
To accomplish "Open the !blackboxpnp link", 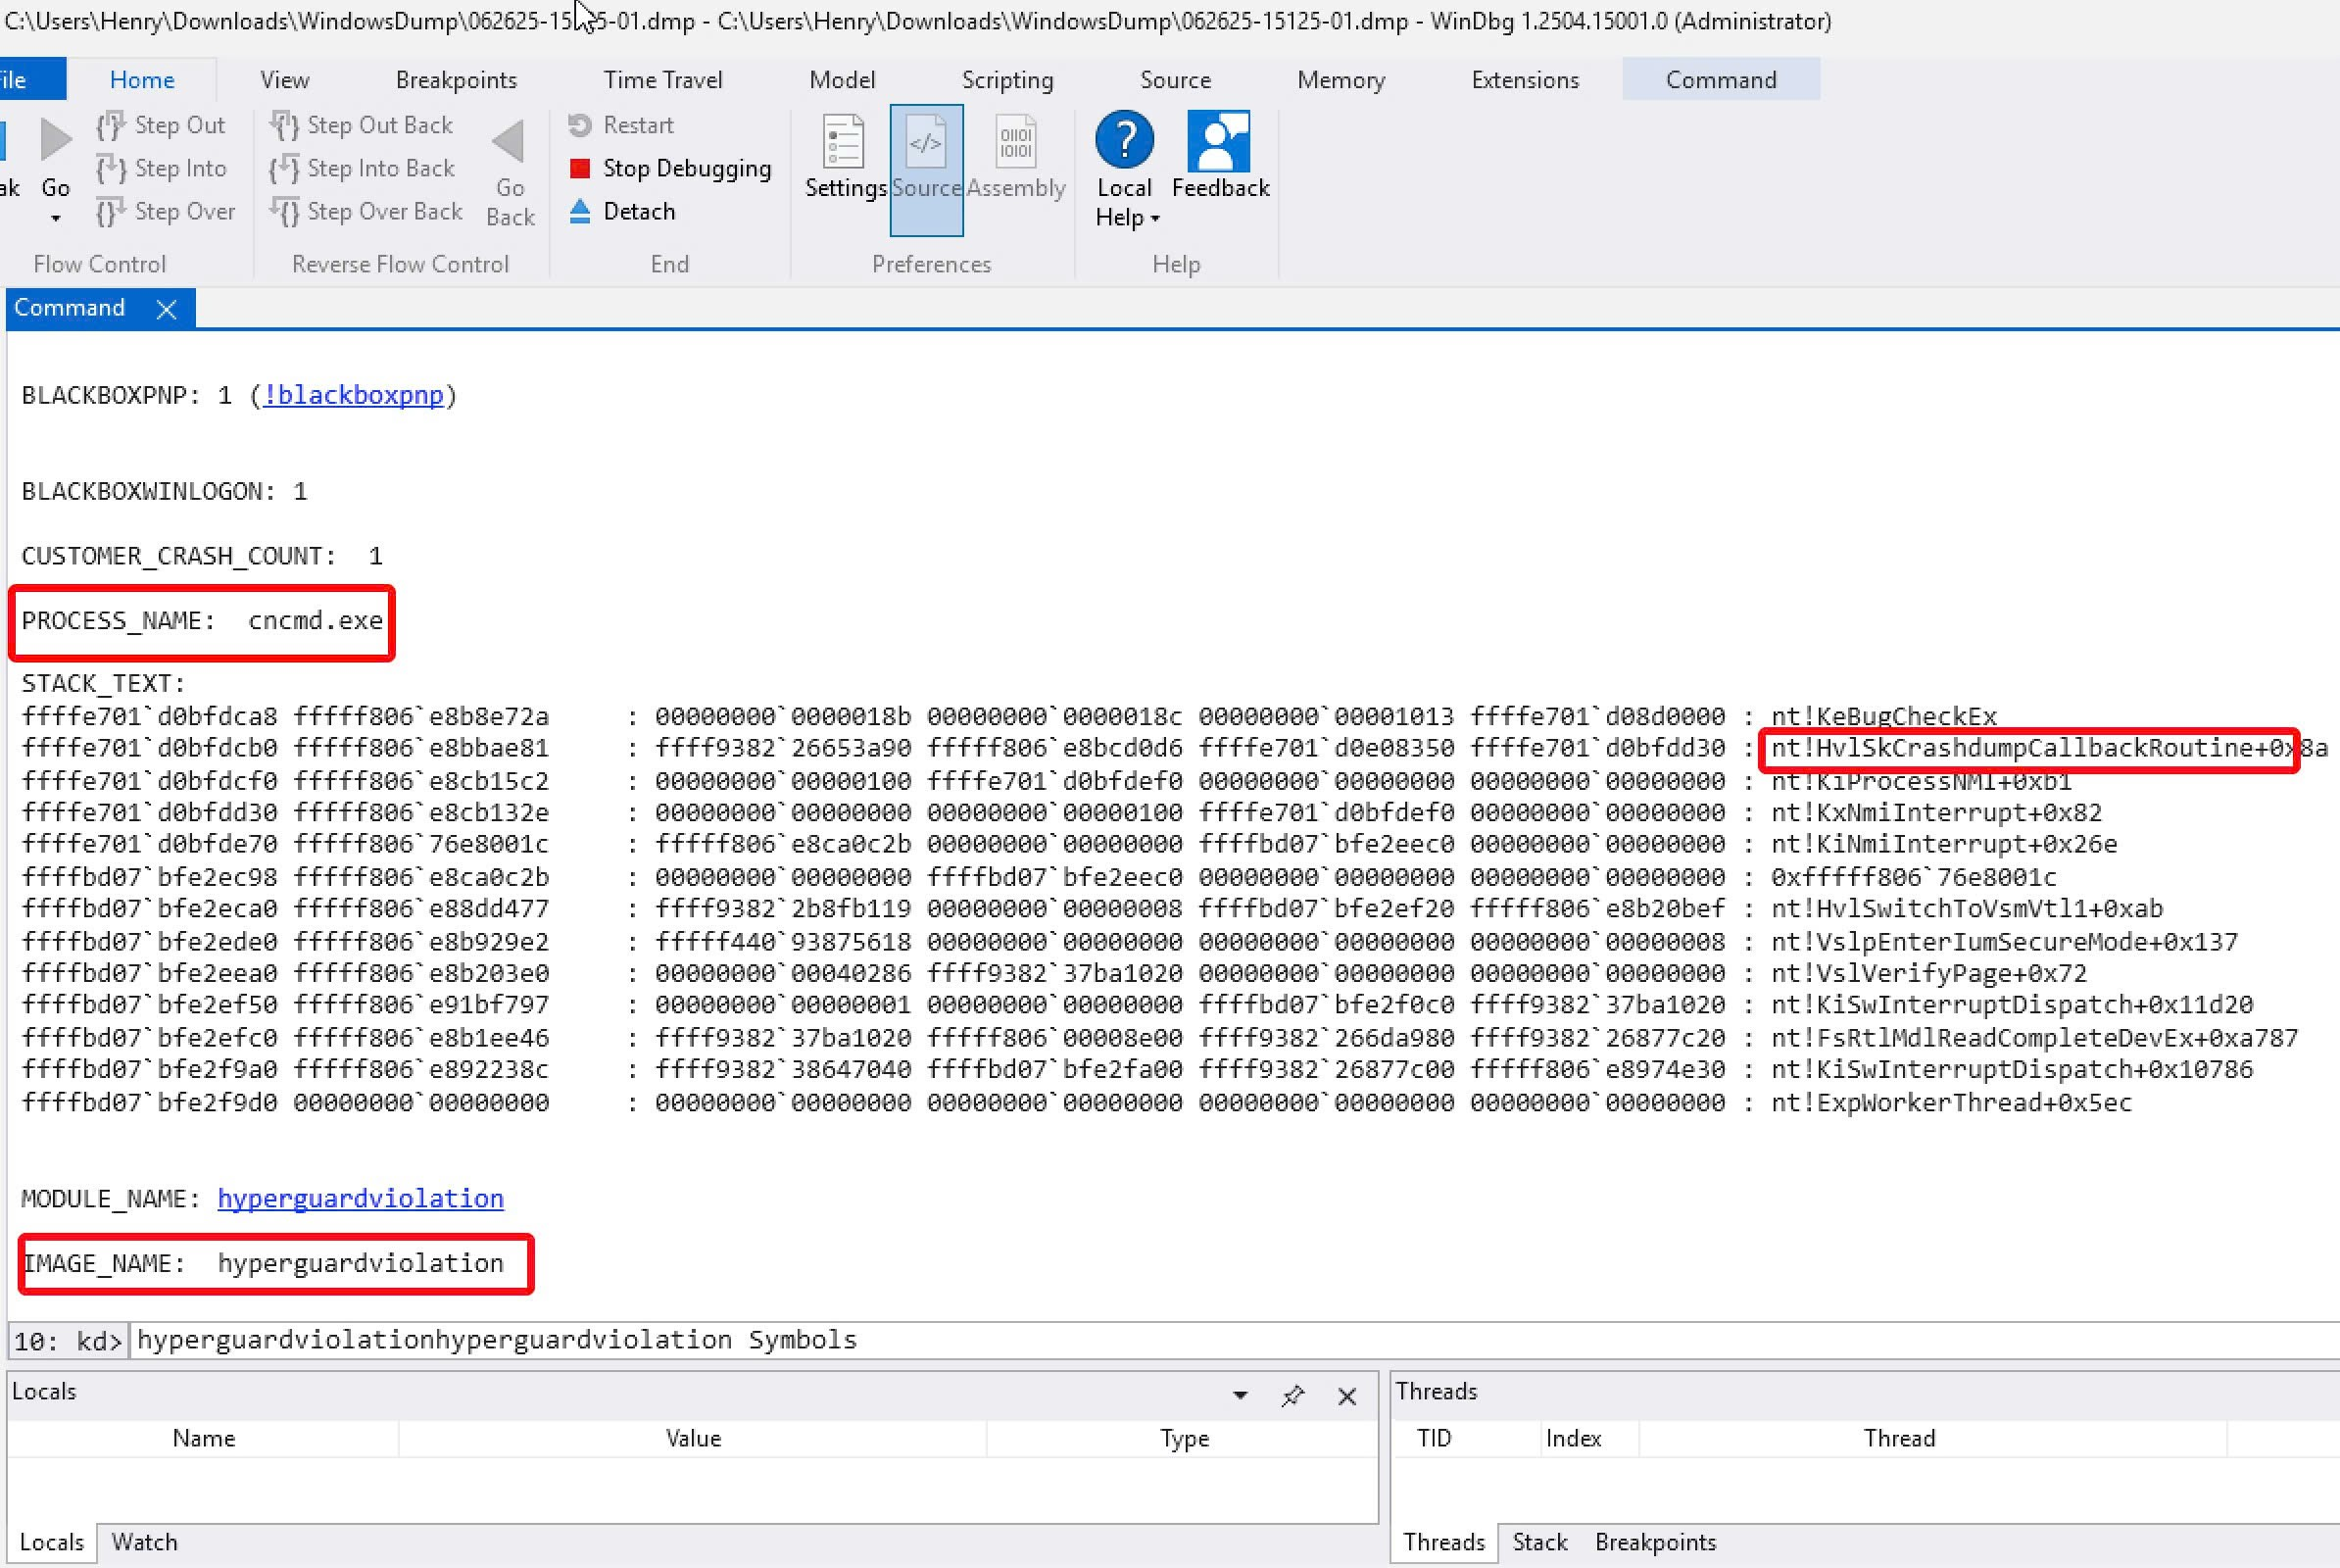I will coord(354,394).
